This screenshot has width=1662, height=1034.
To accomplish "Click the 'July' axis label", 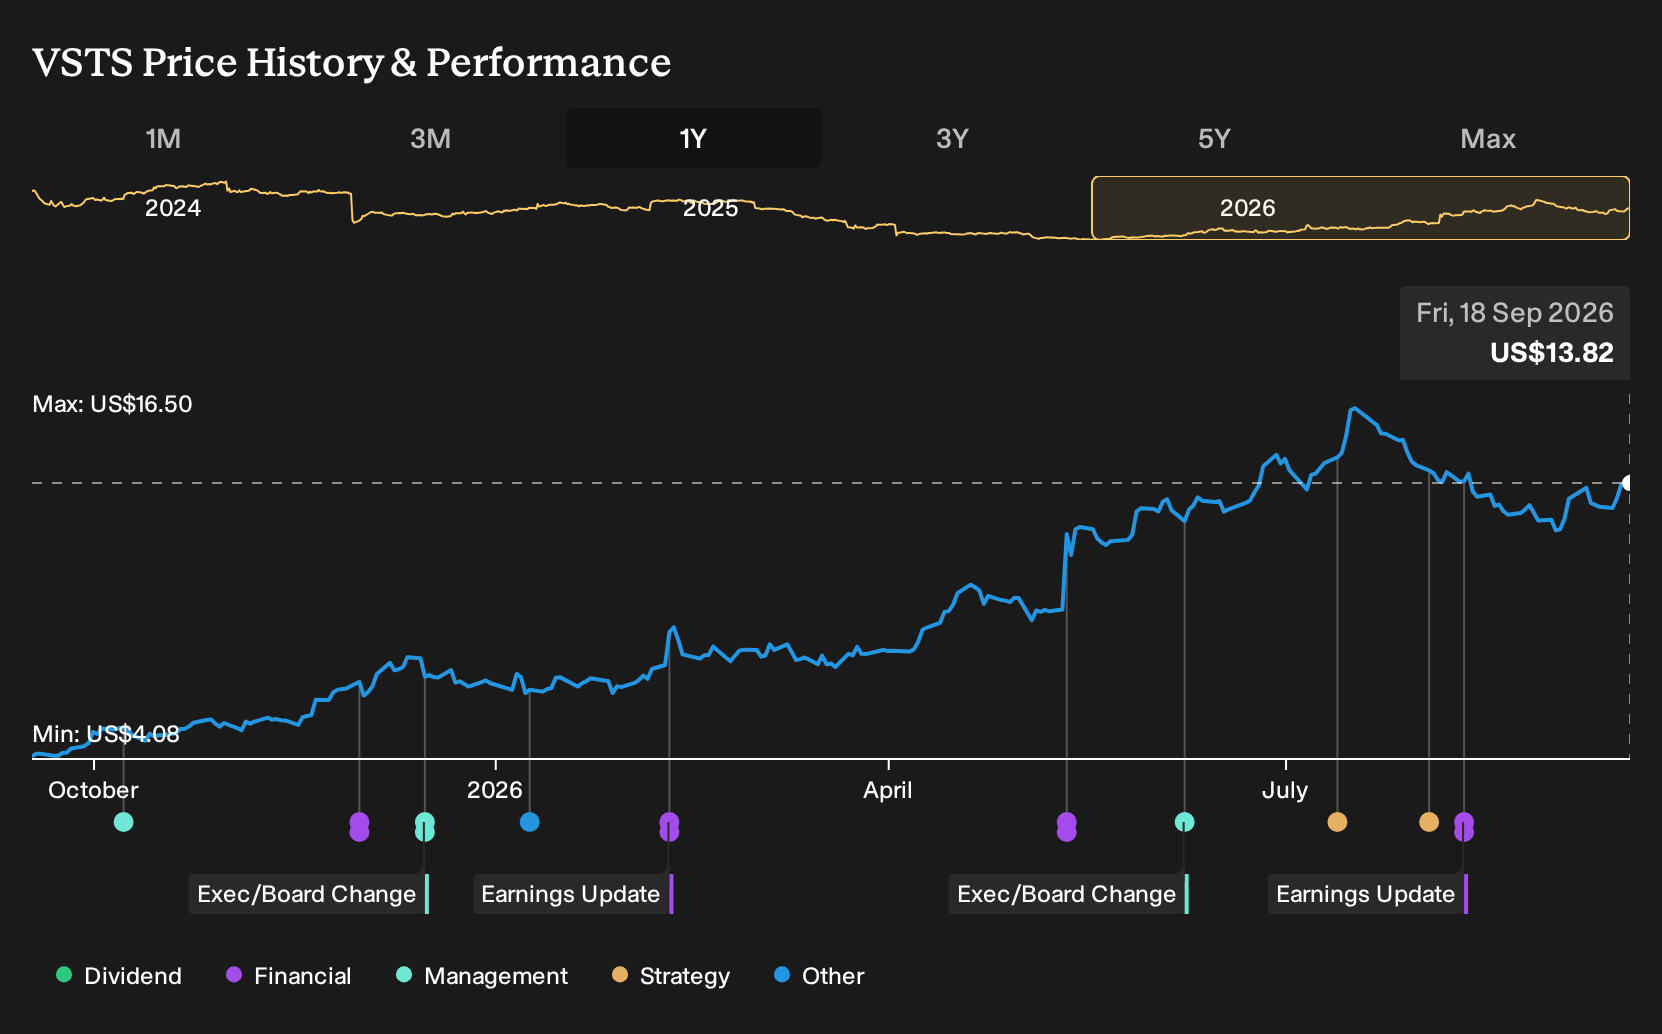I will (x=1285, y=790).
